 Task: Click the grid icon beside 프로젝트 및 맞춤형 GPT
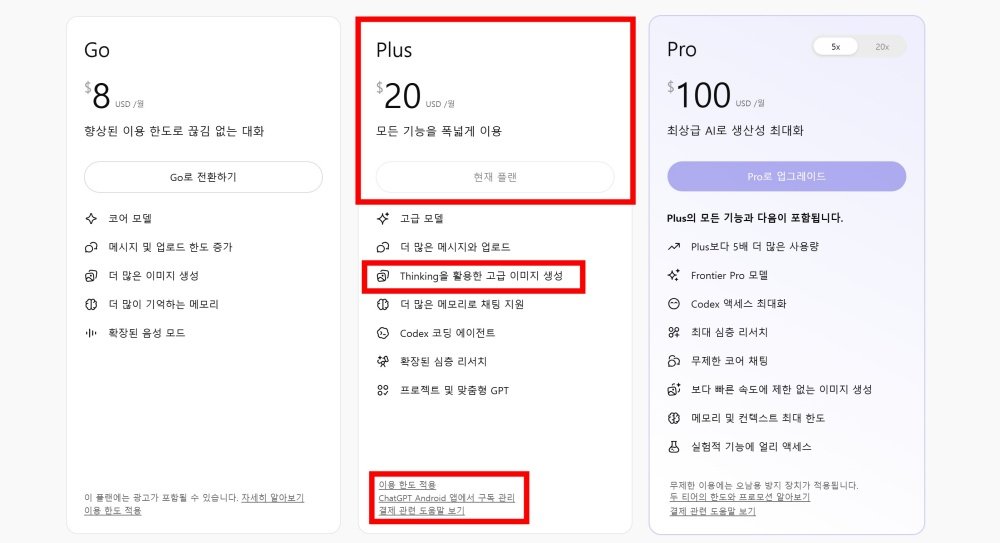point(383,390)
